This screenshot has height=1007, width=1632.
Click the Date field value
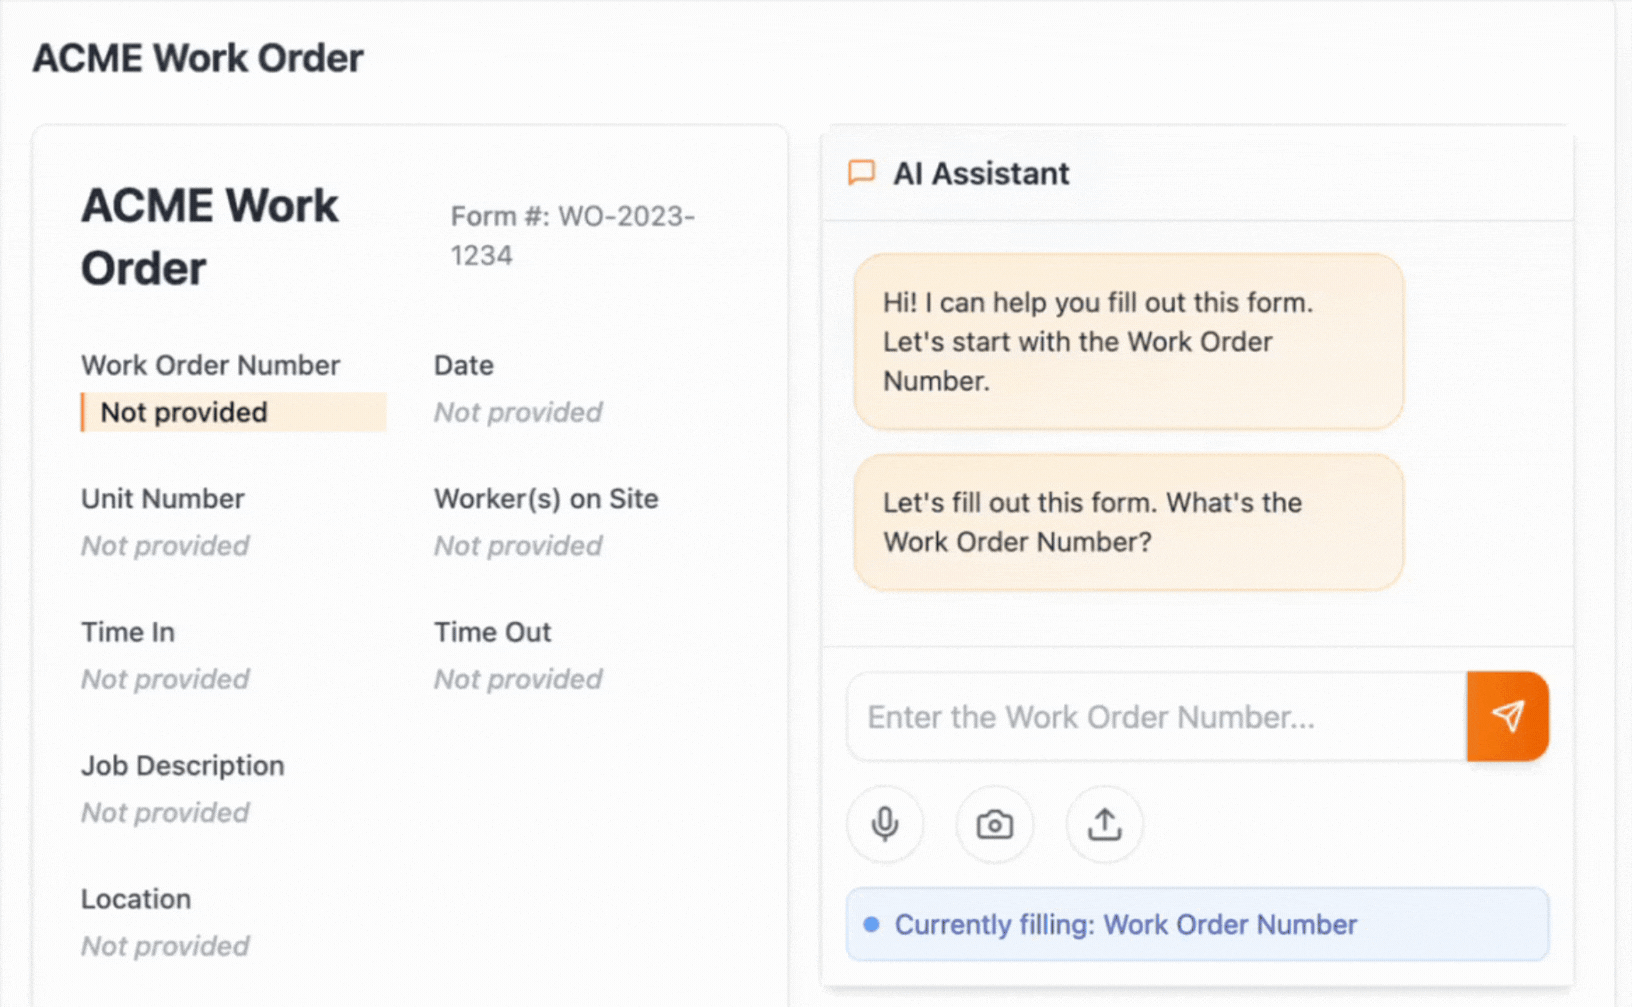coord(518,412)
